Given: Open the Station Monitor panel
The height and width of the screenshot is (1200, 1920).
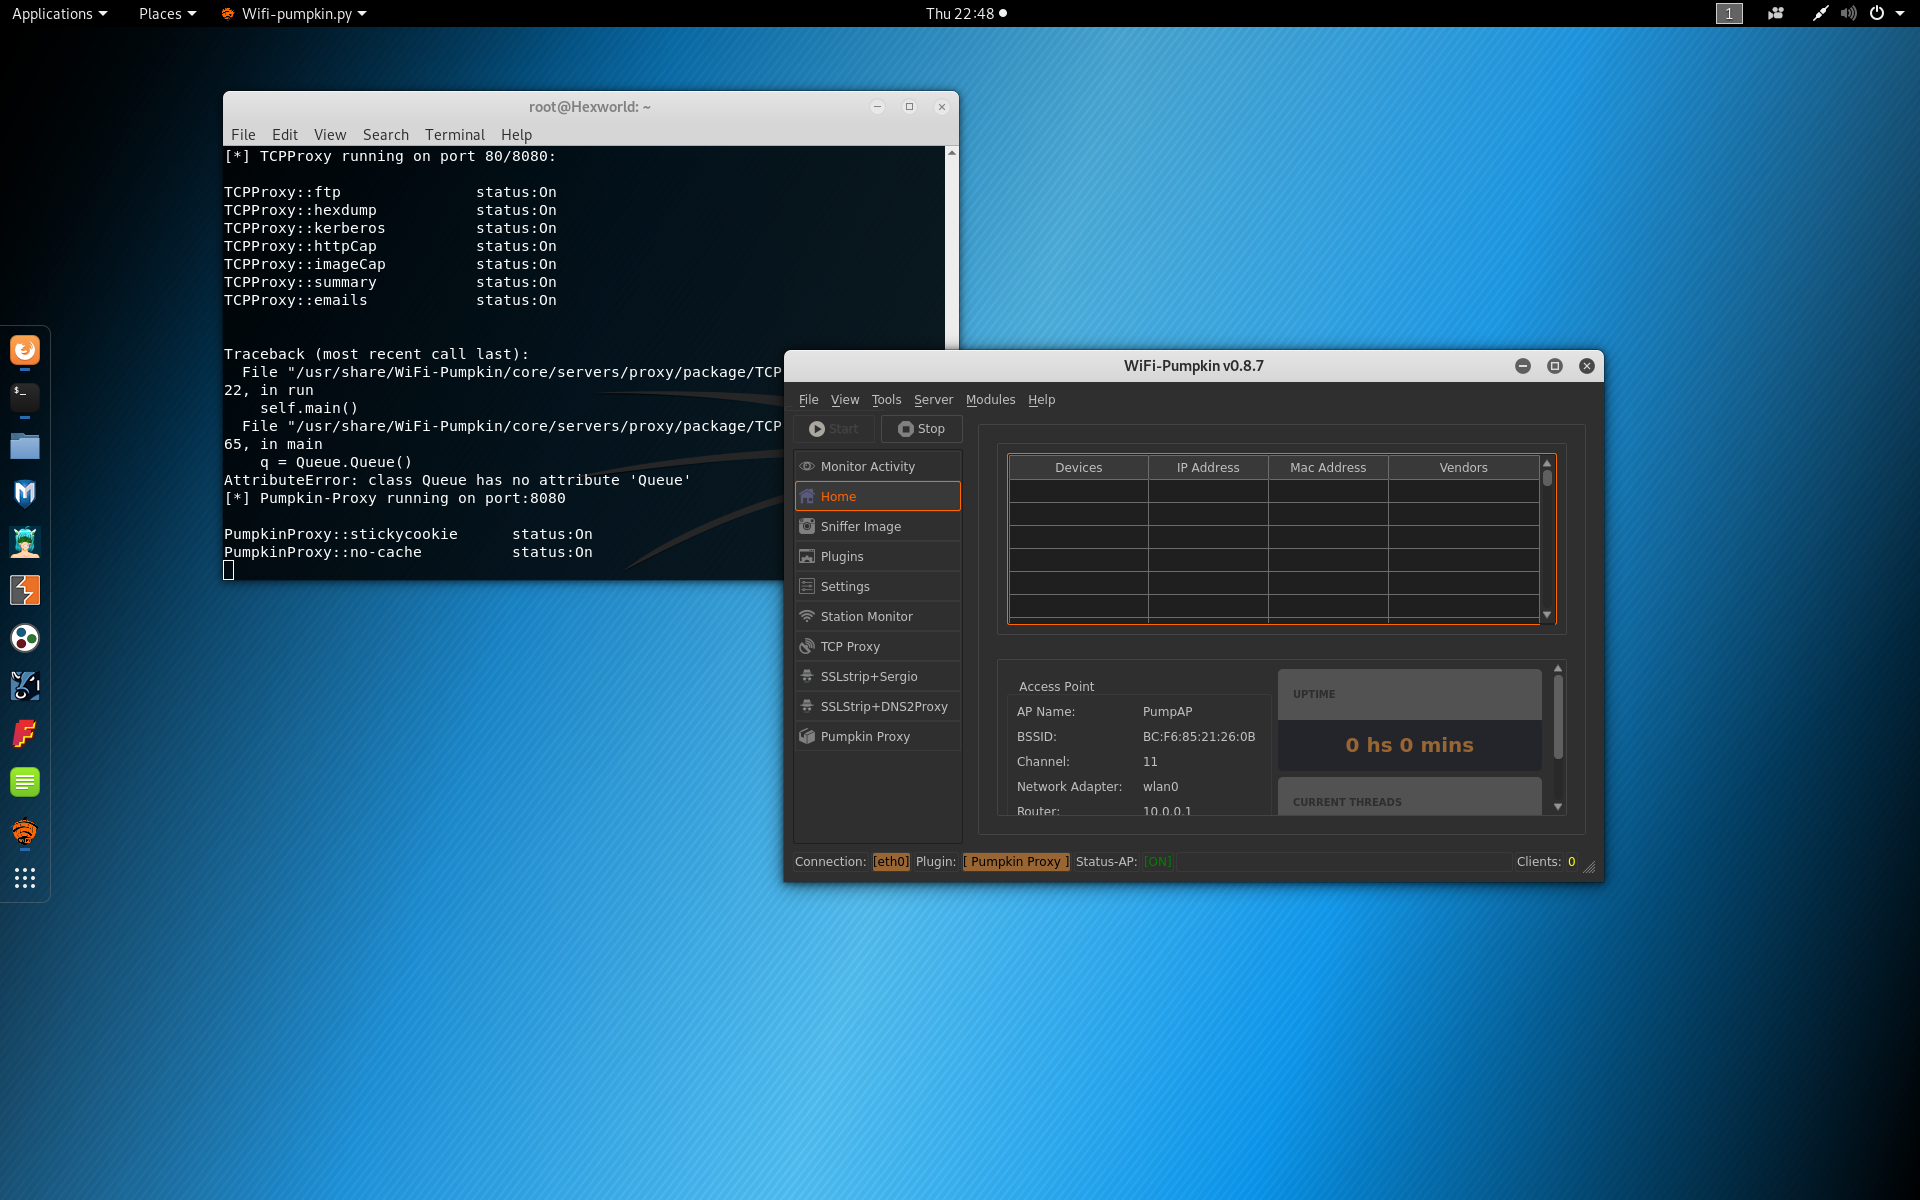Looking at the screenshot, I should [x=866, y=616].
